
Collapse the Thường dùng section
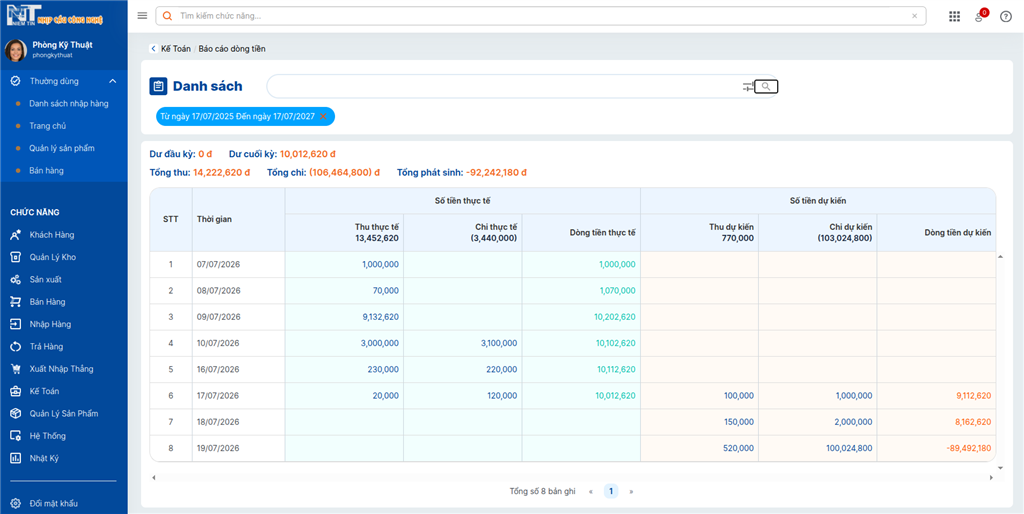point(112,81)
